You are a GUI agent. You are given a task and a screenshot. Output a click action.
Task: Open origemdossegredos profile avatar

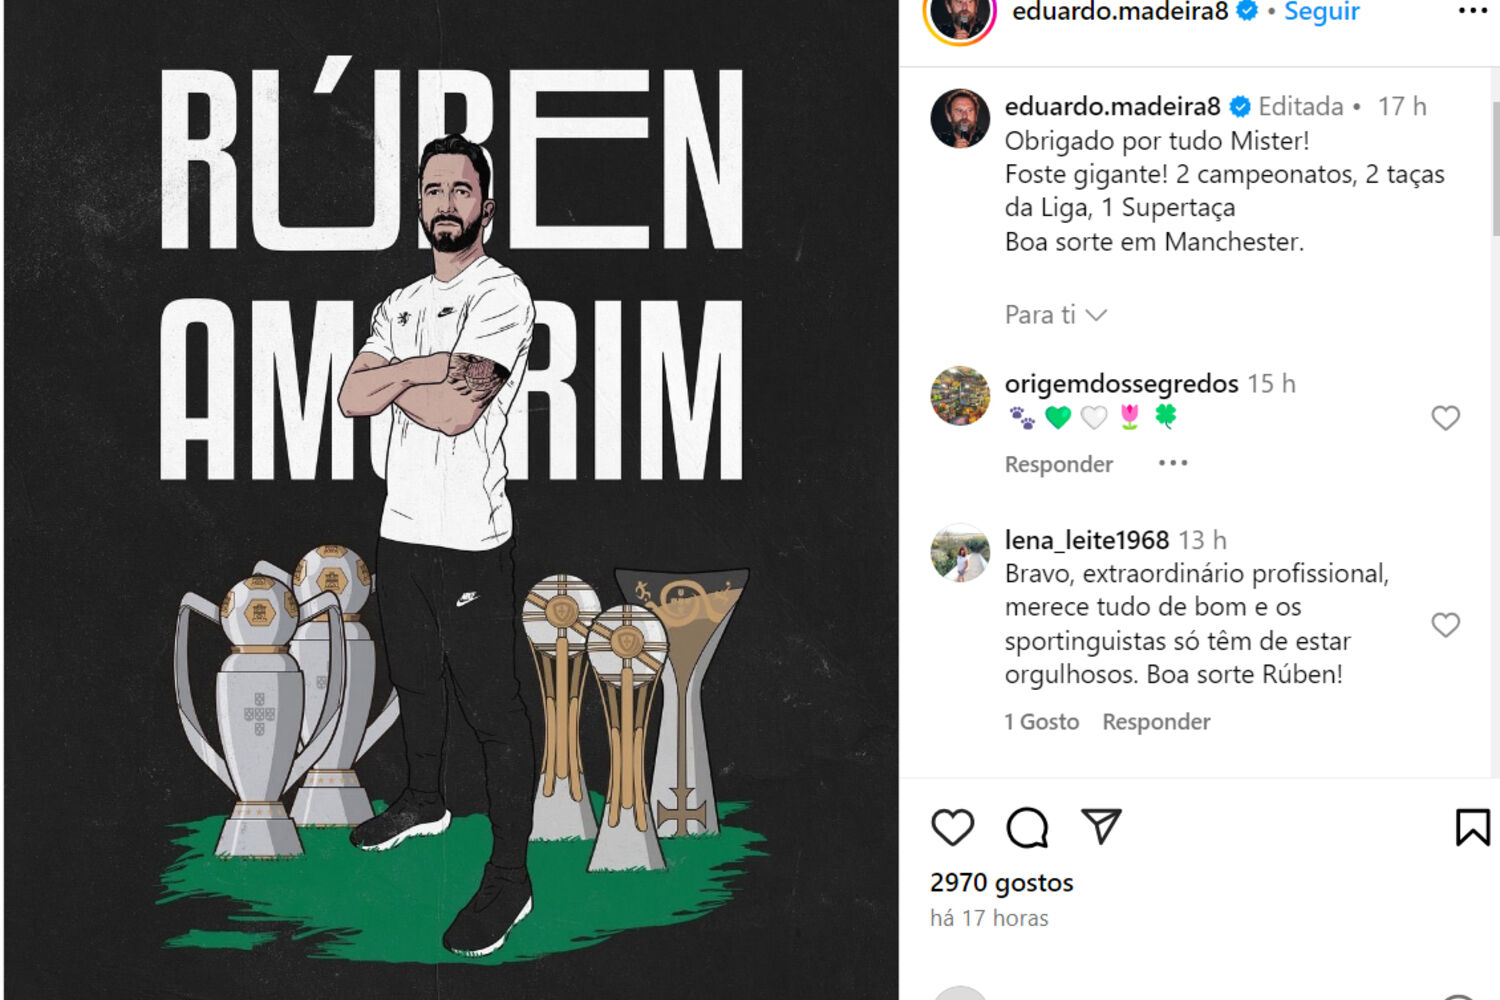tap(960, 395)
